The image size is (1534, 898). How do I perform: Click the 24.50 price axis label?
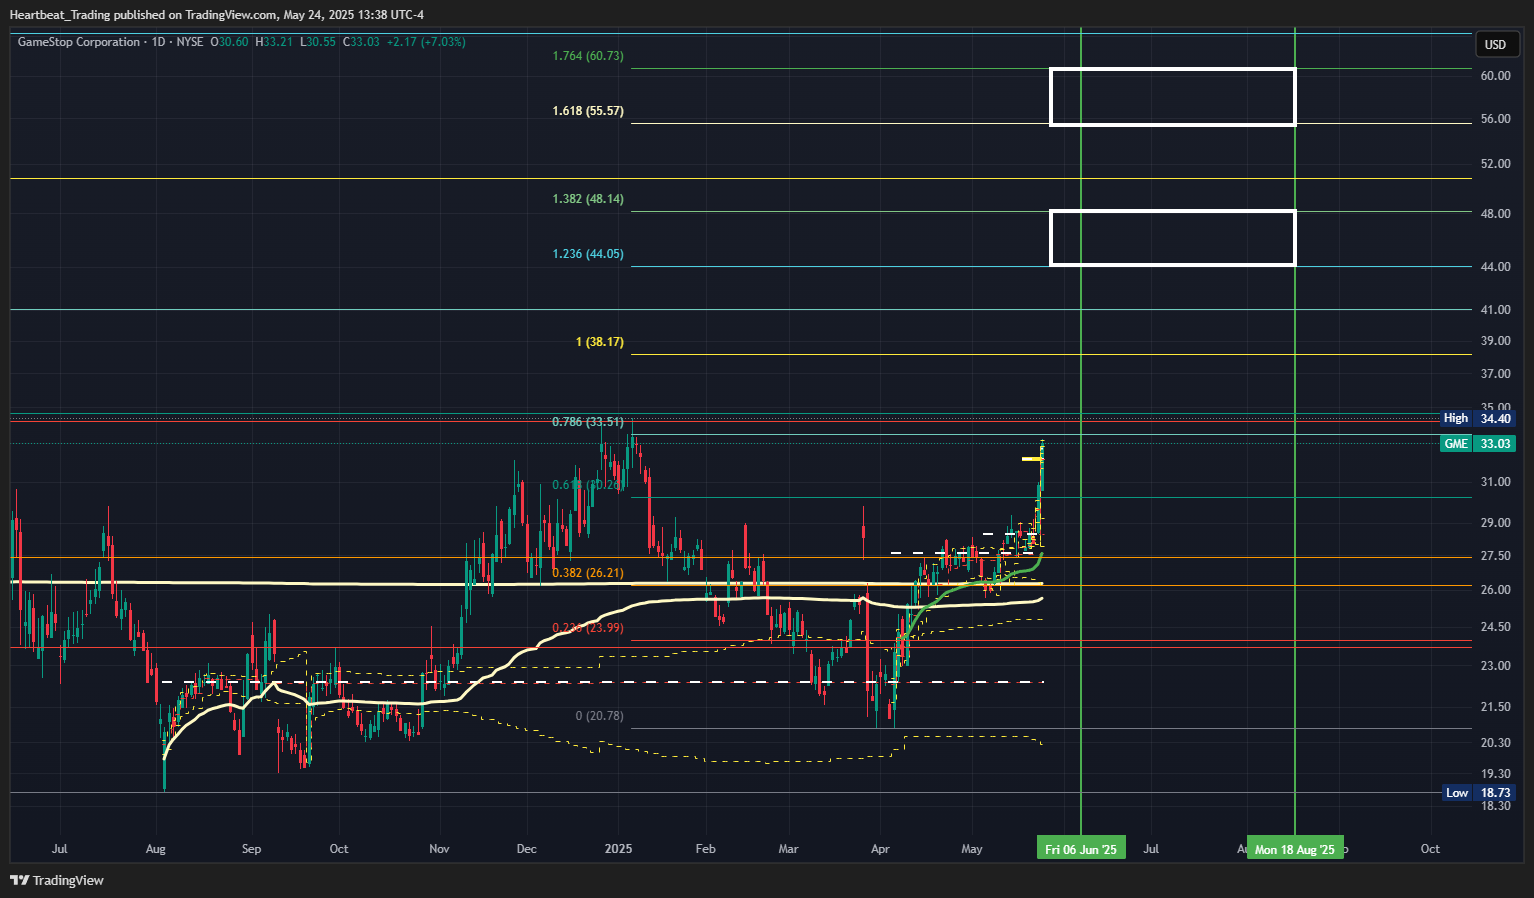coord(1496,627)
